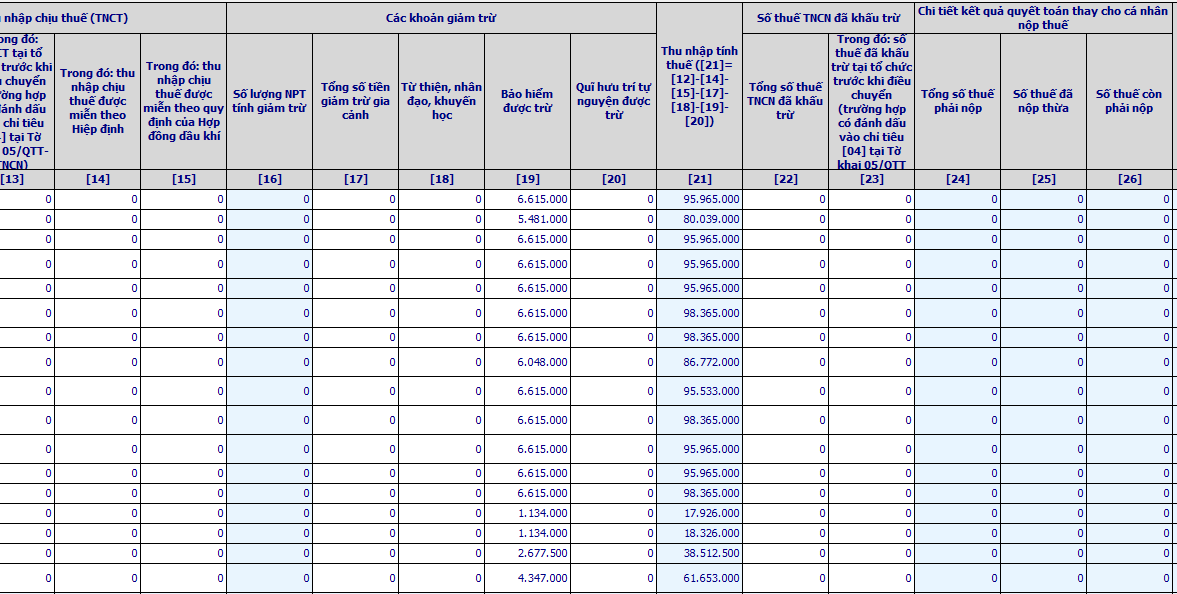The height and width of the screenshot is (594, 1177).
Task: Select the cell containing 38.512.500
Action: 700,553
